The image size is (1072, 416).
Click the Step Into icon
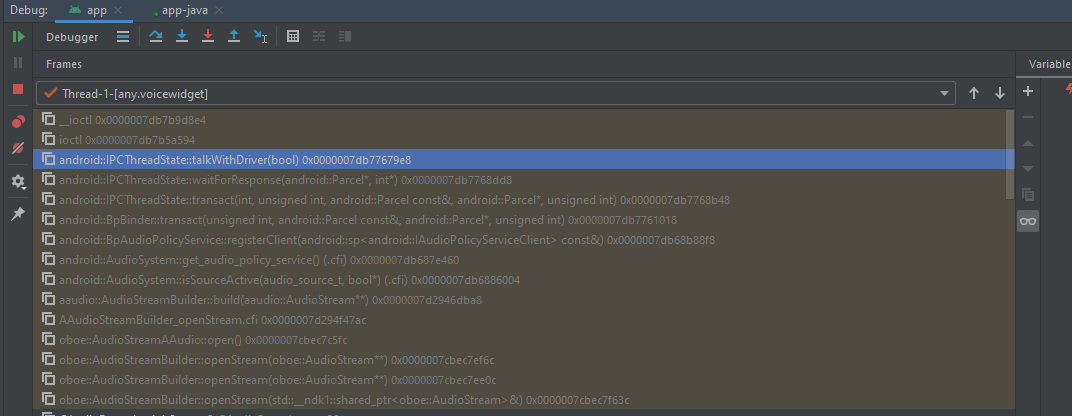click(x=182, y=36)
